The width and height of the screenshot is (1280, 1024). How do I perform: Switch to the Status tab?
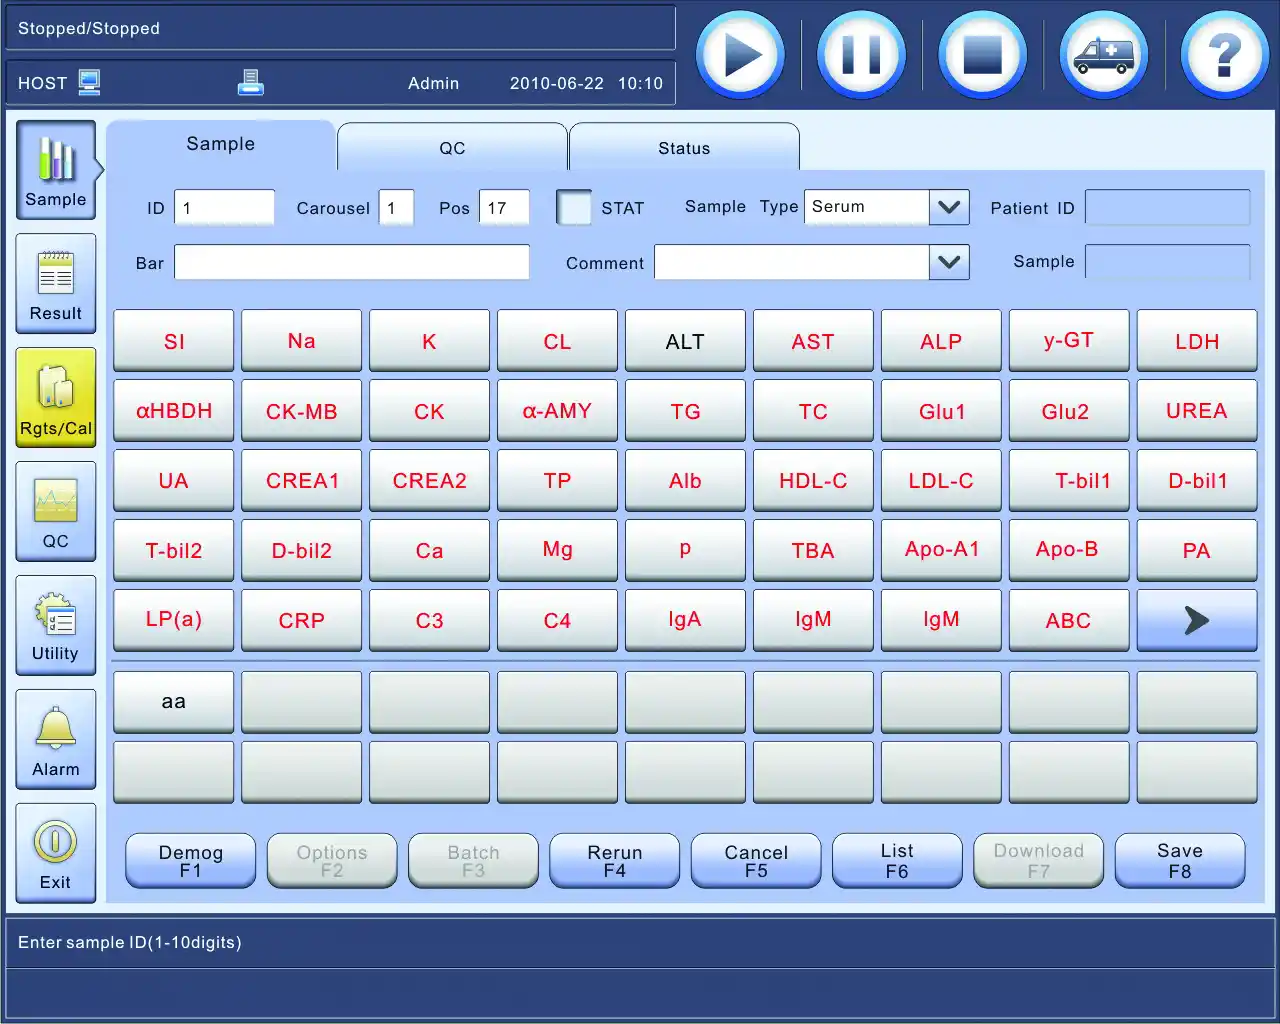point(684,148)
